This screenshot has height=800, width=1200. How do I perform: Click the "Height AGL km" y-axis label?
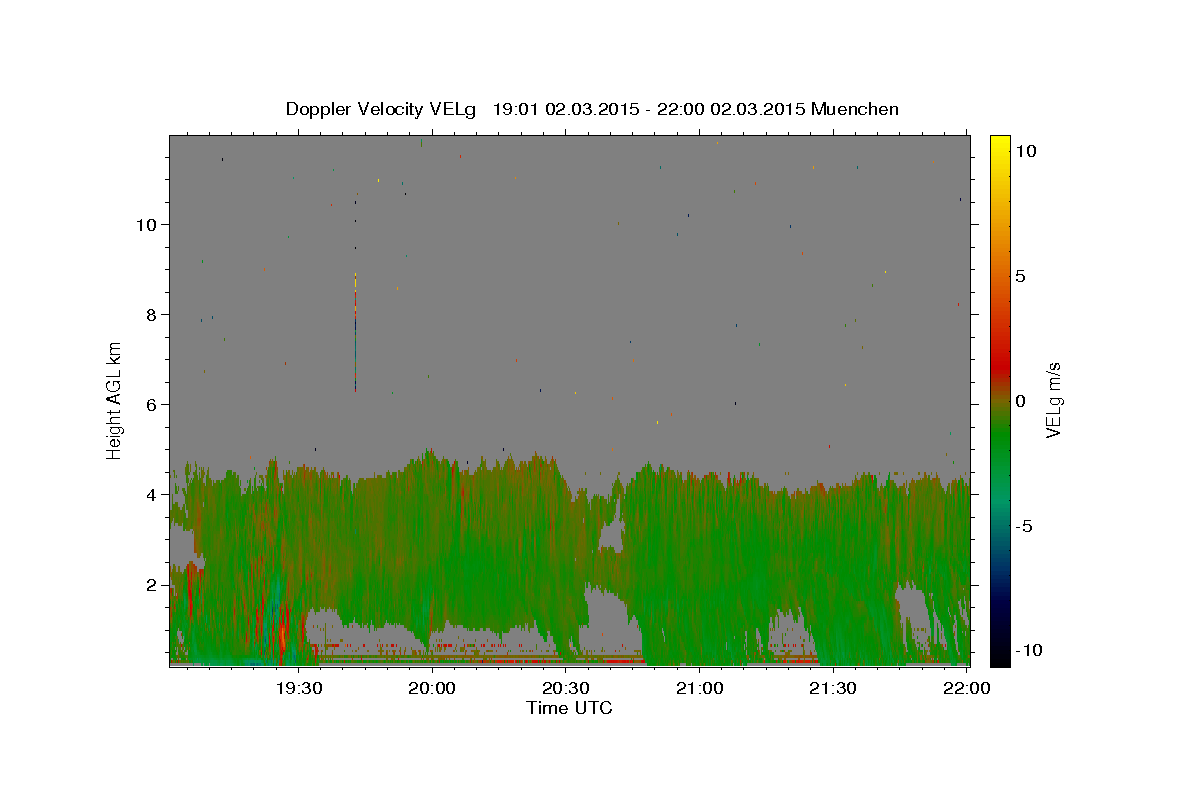115,400
